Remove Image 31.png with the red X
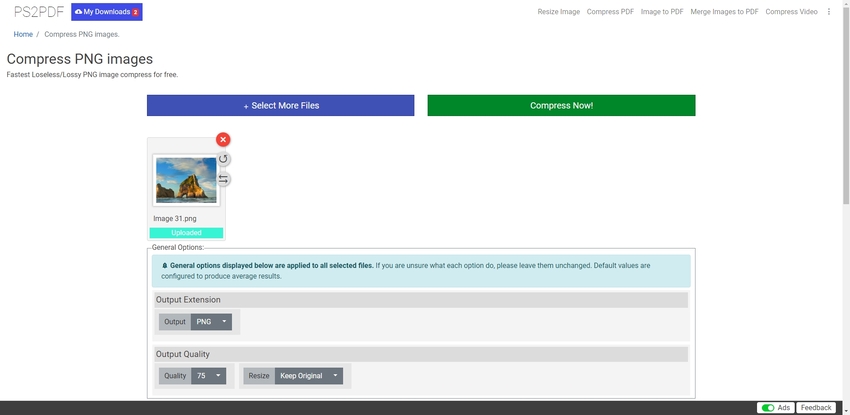Image resolution: width=850 pixels, height=415 pixels. point(223,140)
